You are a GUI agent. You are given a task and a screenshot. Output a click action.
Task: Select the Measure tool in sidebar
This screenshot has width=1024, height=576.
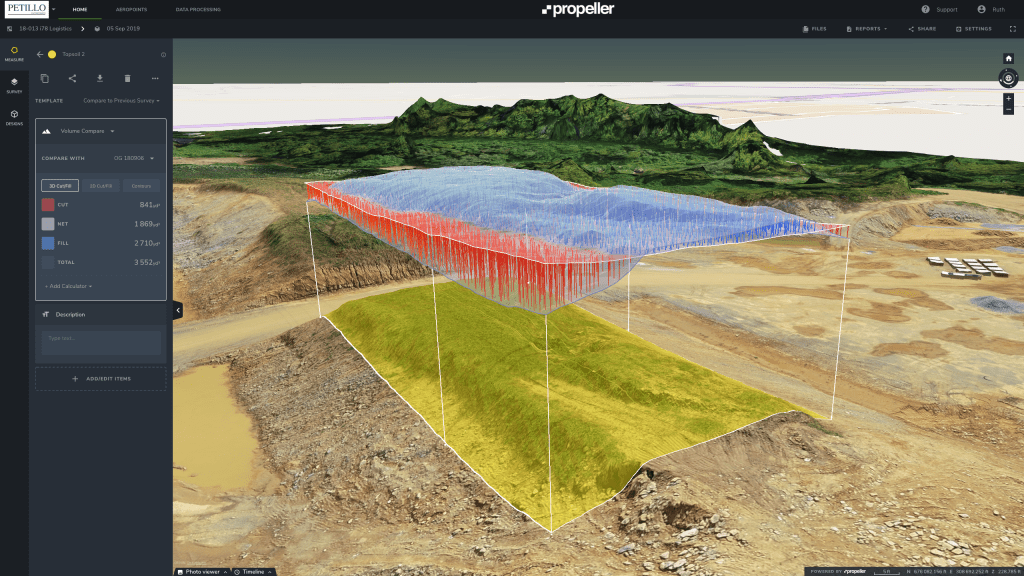pyautogui.click(x=14, y=53)
